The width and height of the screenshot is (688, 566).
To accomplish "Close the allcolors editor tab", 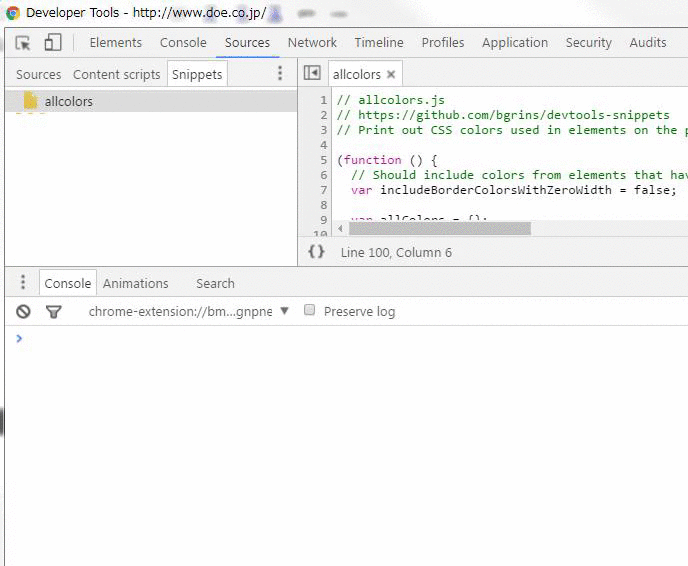I will click(x=391, y=75).
